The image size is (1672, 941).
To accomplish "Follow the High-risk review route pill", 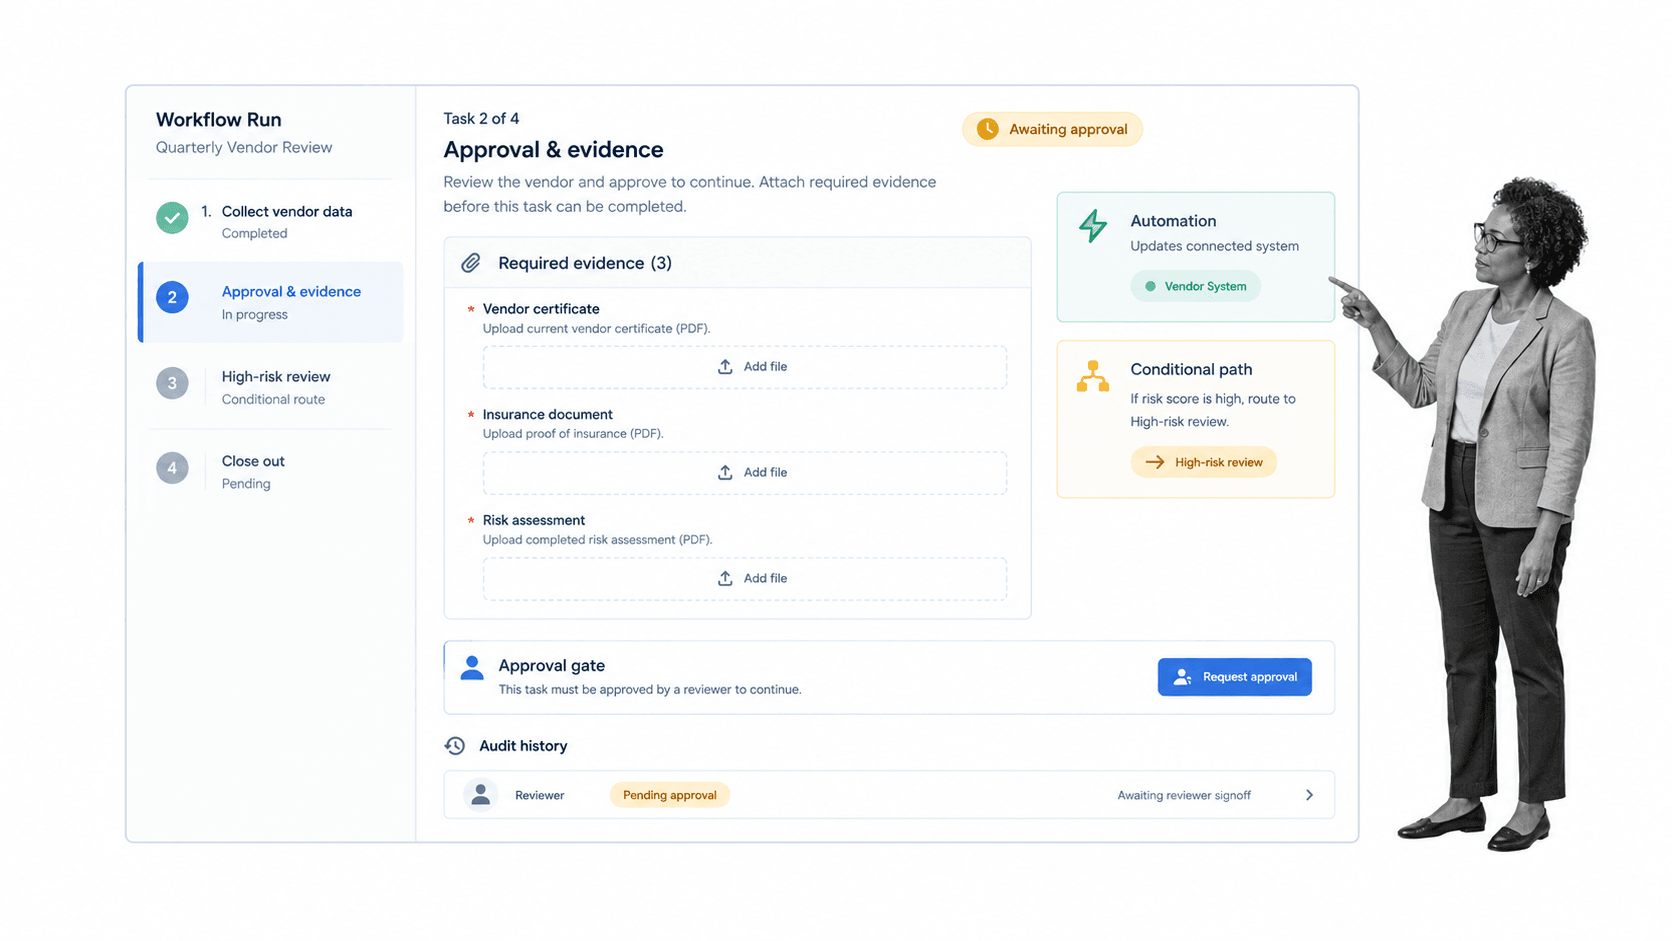I will pyautogui.click(x=1203, y=462).
